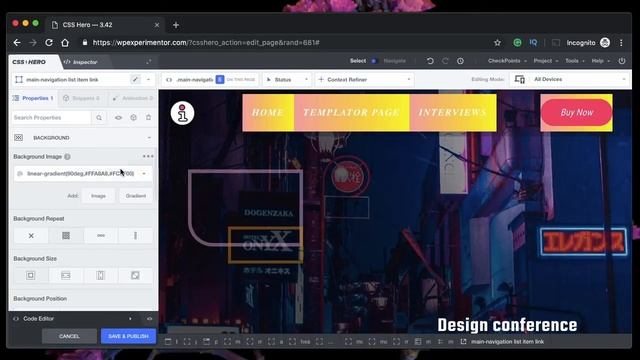Click the browser home icon
The image size is (640, 360).
pos(65,43)
